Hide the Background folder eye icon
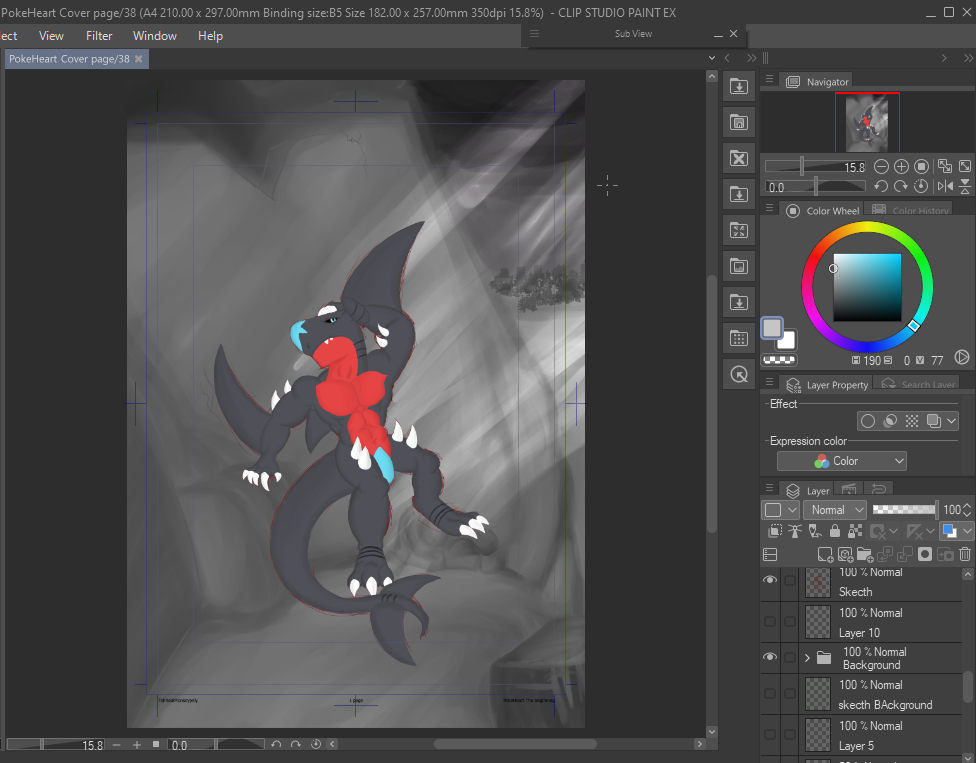 pos(770,657)
